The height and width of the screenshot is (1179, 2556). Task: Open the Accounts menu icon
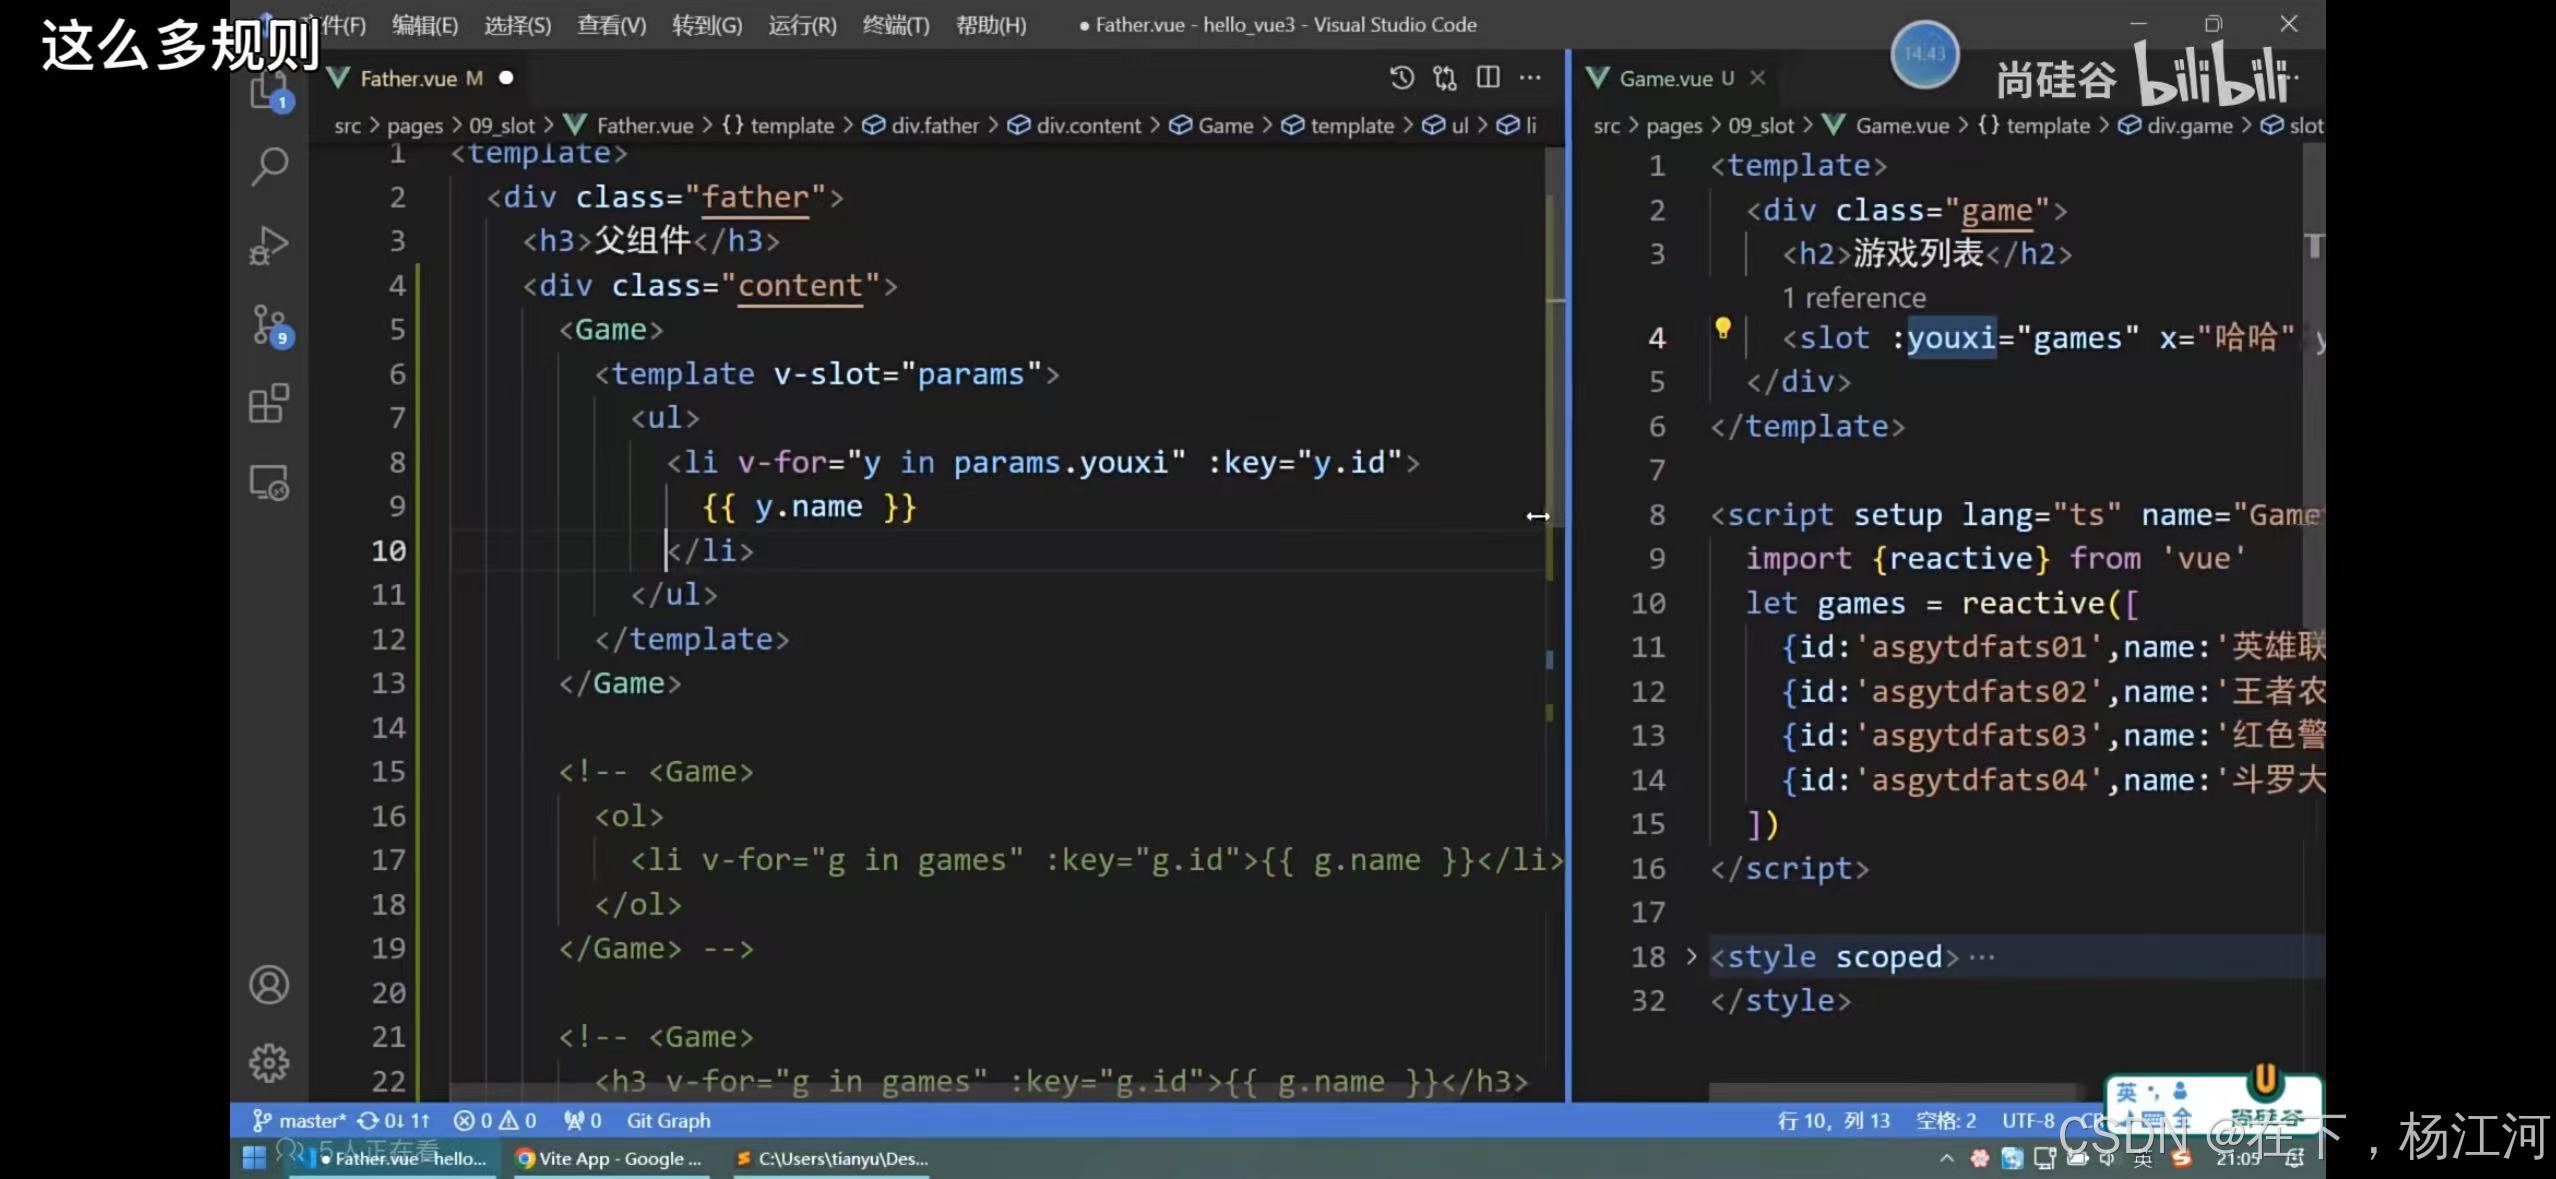point(269,985)
